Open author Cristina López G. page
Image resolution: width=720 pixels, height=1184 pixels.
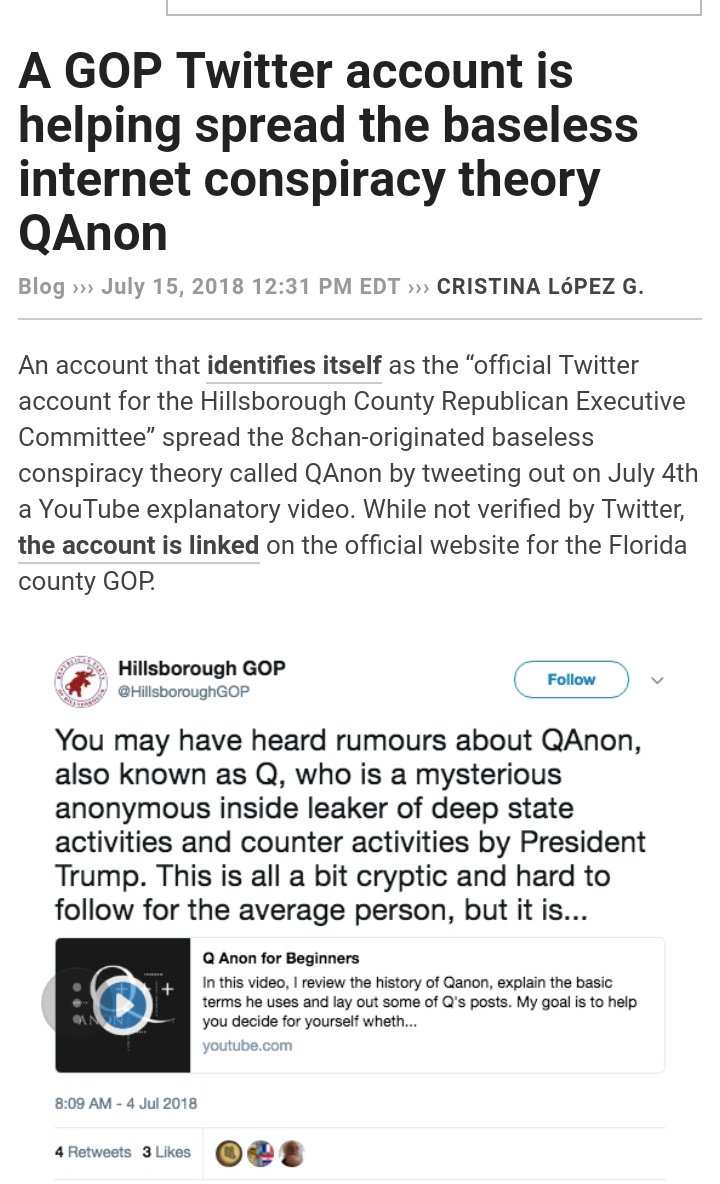click(540, 287)
